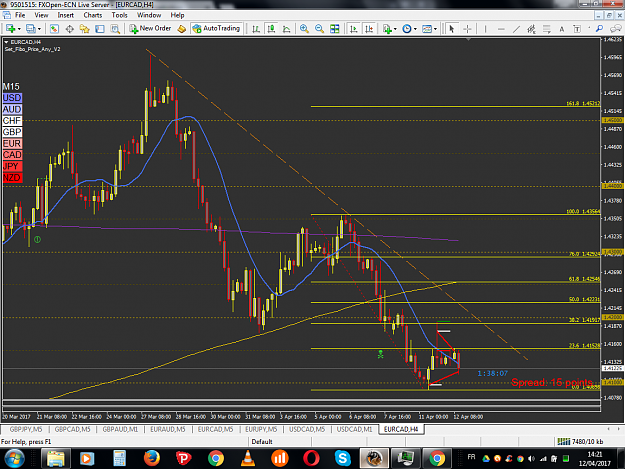Select the Trendline drawing tool
This screenshot has height=469, width=625.
[516, 29]
